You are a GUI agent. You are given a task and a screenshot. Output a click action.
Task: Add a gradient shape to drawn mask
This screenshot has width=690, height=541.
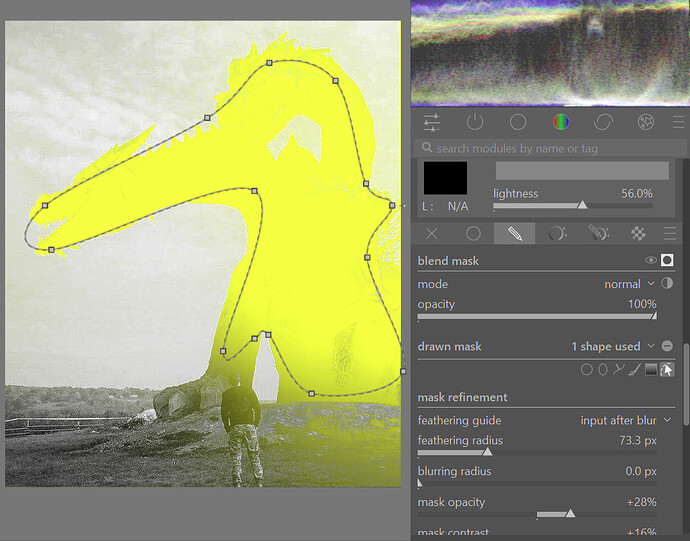click(x=651, y=369)
